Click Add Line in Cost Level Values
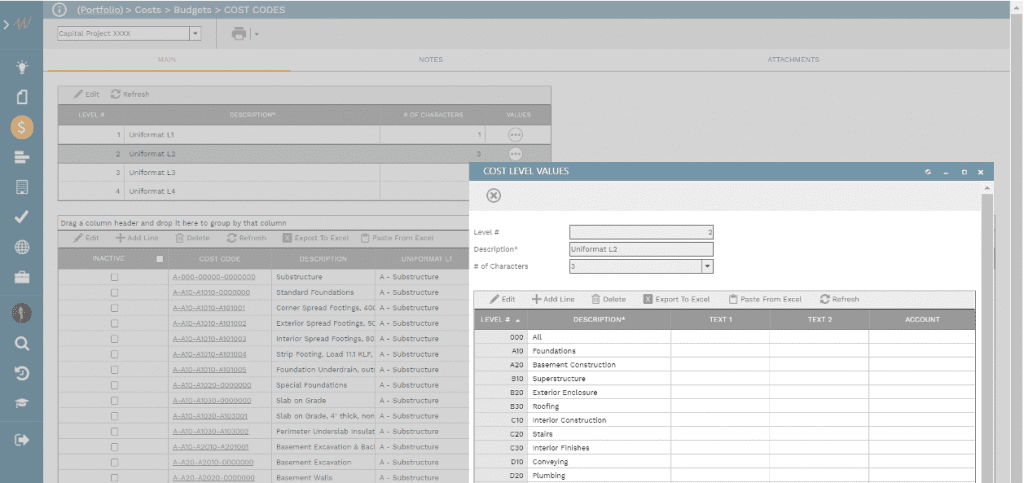The height and width of the screenshot is (483, 1024). tap(553, 299)
